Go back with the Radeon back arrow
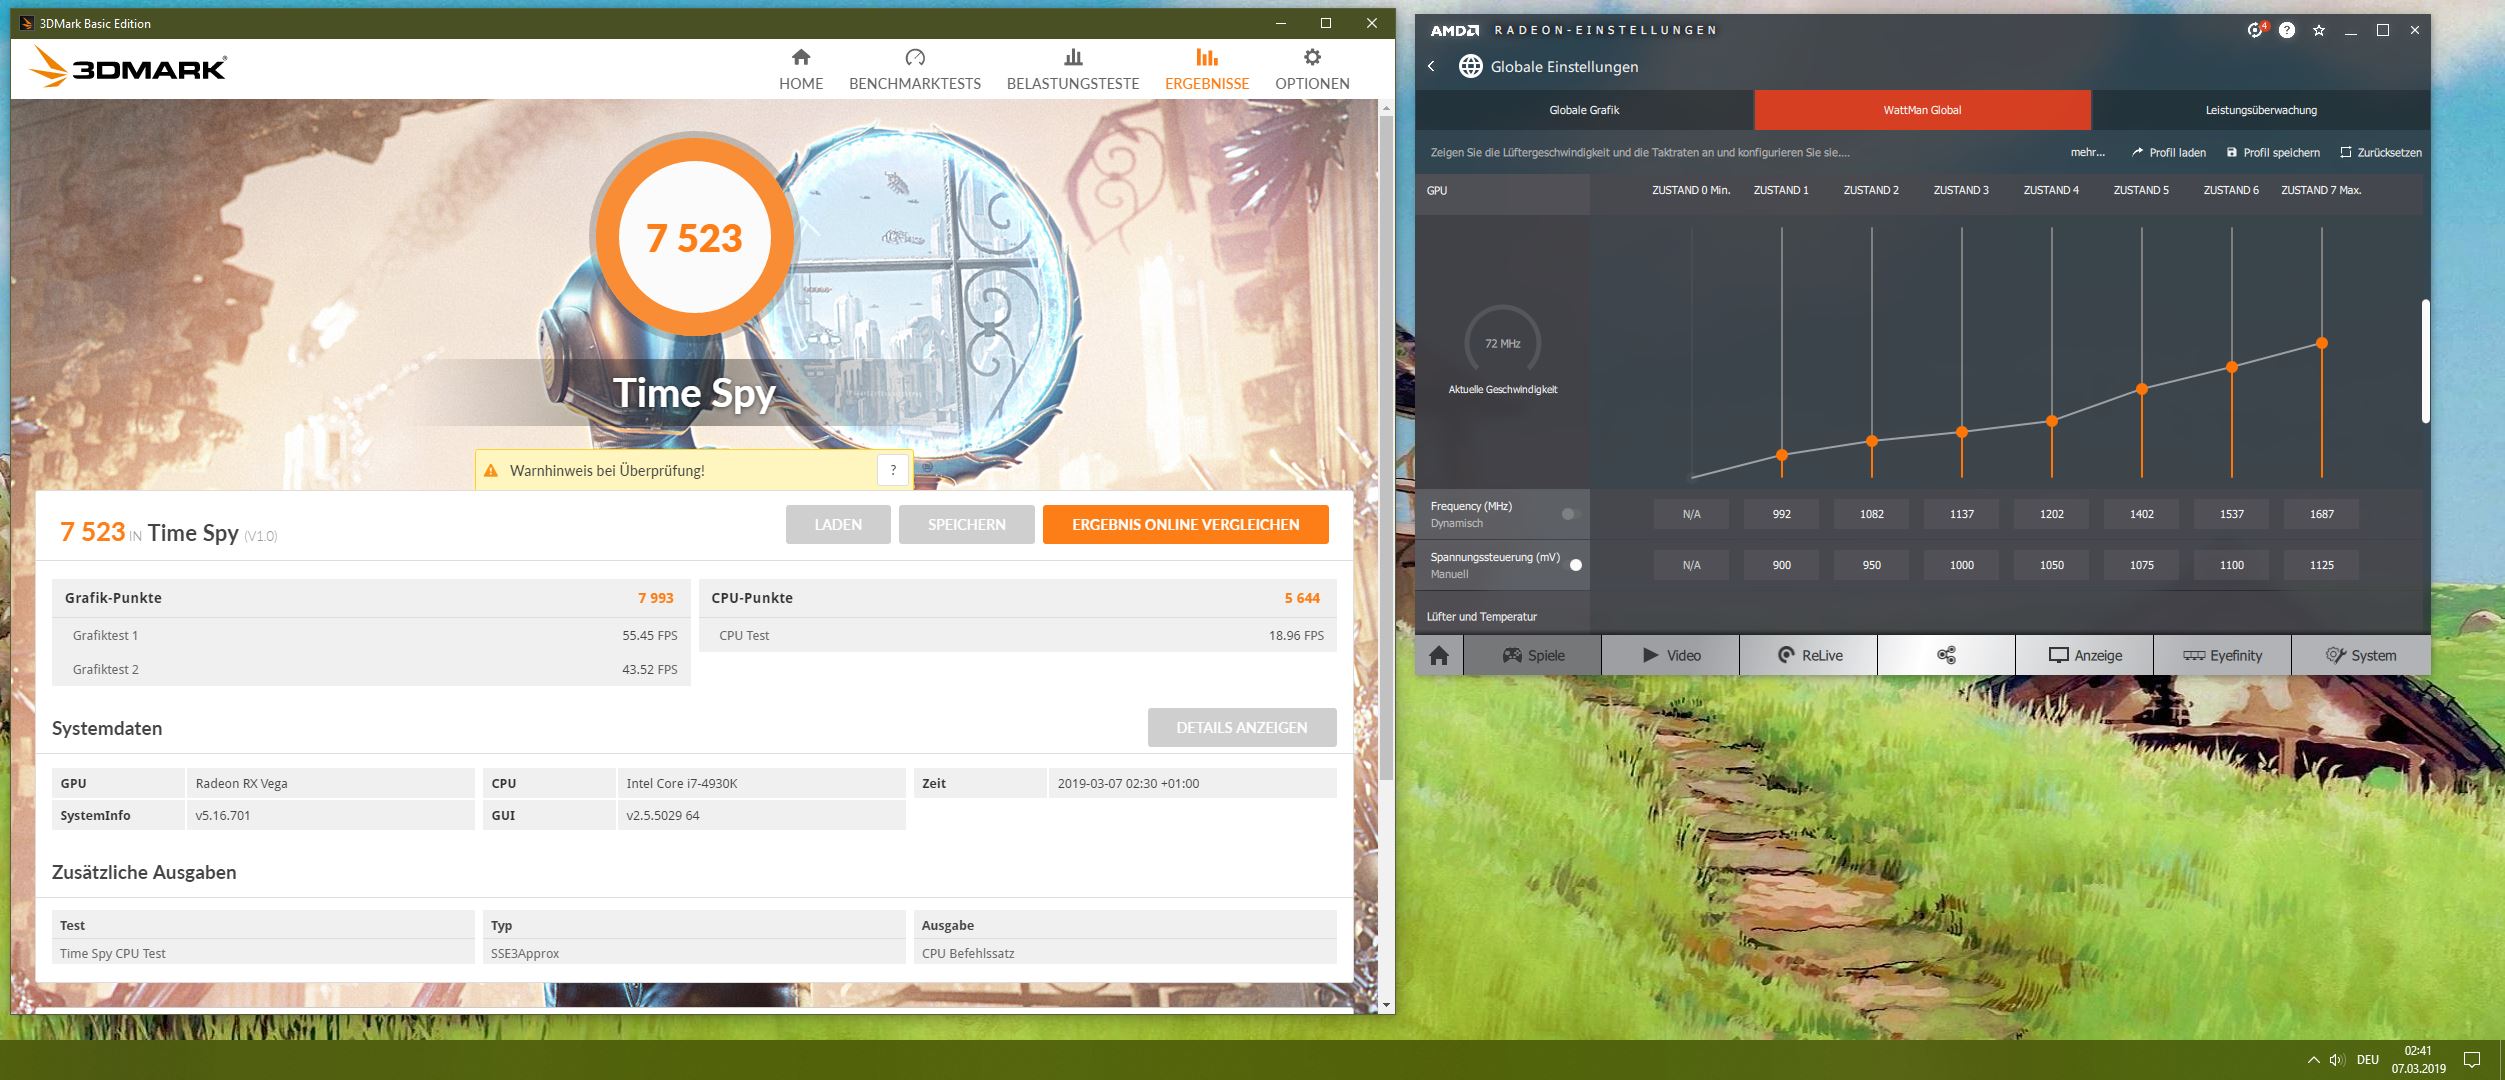The width and height of the screenshot is (2505, 1080). click(1431, 66)
